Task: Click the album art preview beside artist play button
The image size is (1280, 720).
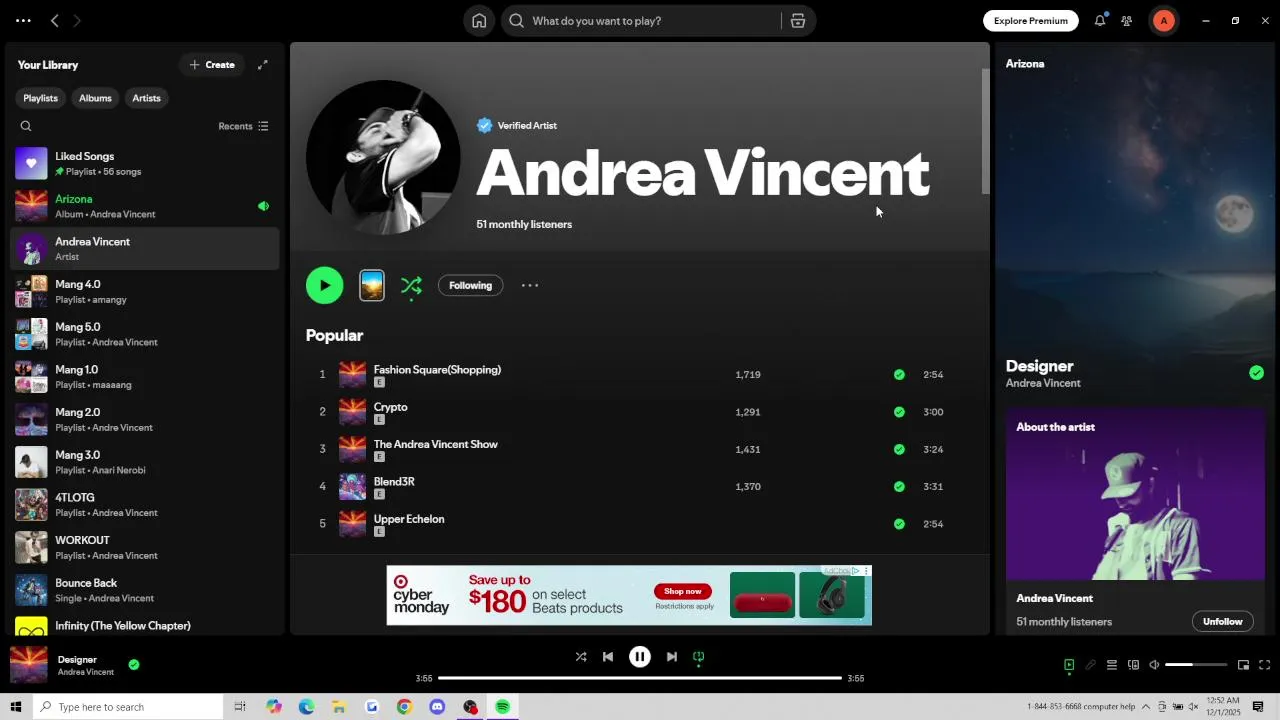Action: click(x=372, y=285)
